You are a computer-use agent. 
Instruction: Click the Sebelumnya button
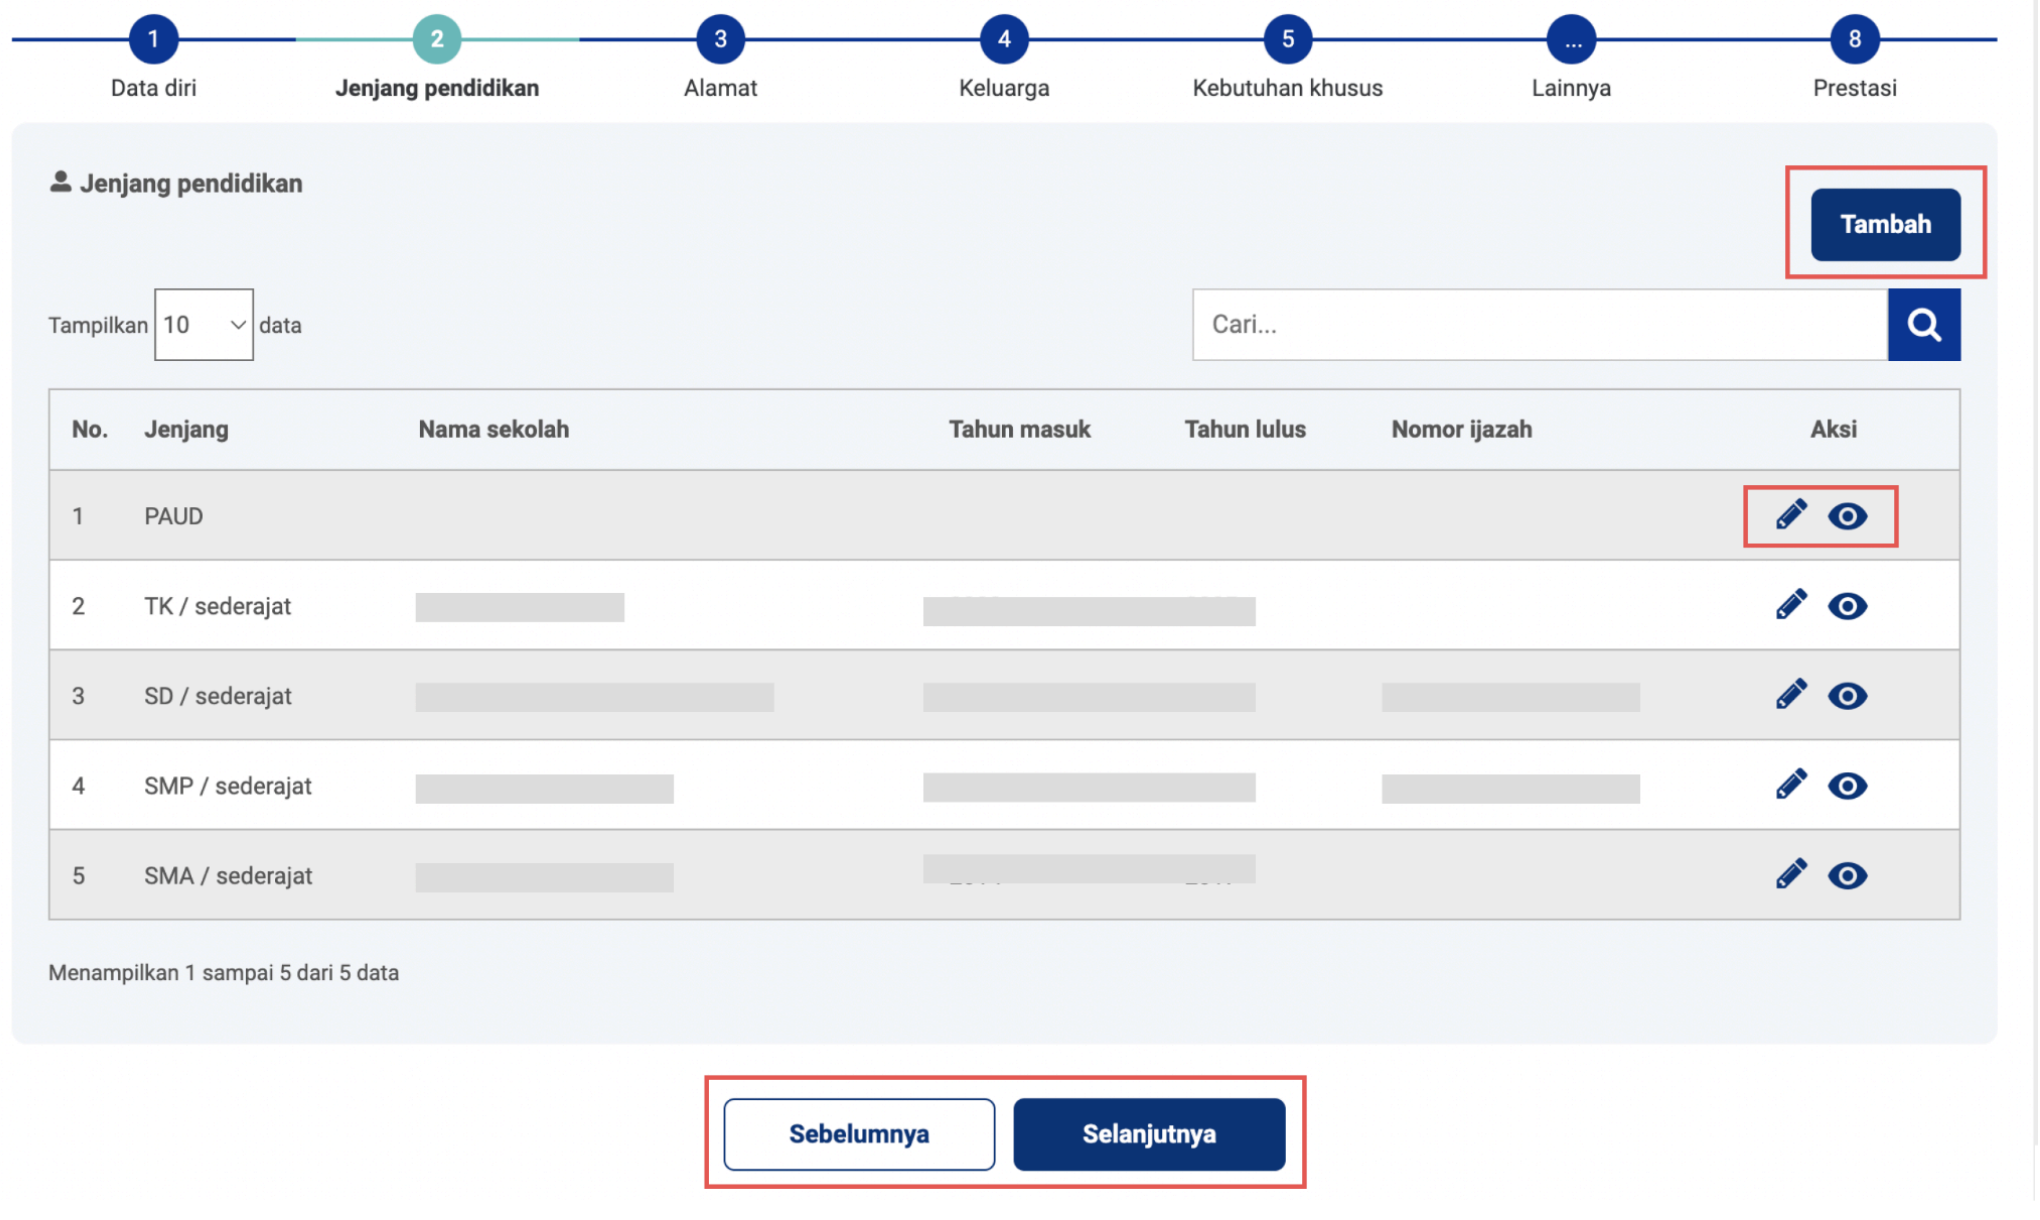click(x=859, y=1134)
